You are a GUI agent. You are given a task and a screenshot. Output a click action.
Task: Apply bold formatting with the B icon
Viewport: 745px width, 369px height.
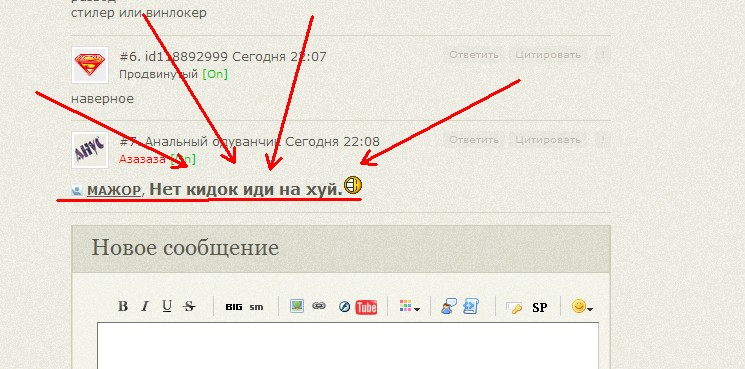pos(123,306)
